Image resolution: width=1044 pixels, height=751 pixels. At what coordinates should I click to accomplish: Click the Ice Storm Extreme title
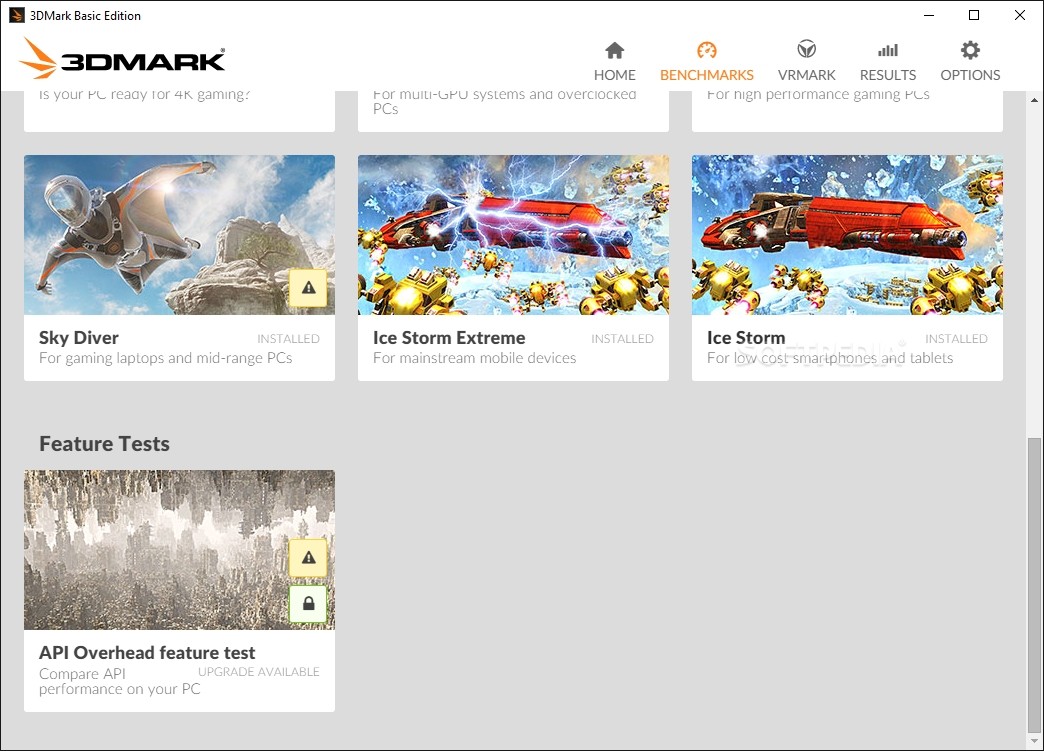[x=449, y=338]
